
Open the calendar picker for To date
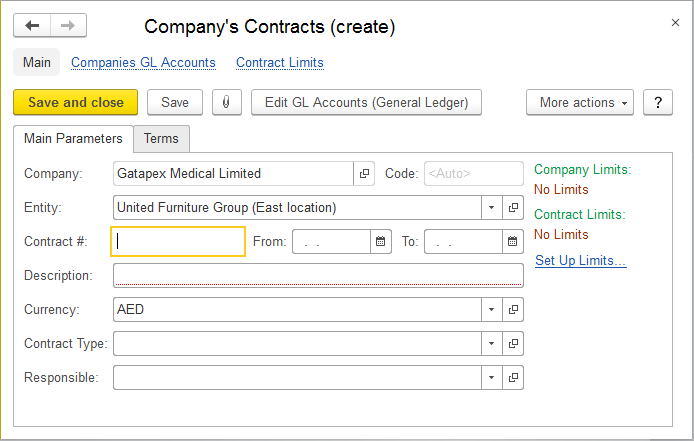[x=512, y=242]
